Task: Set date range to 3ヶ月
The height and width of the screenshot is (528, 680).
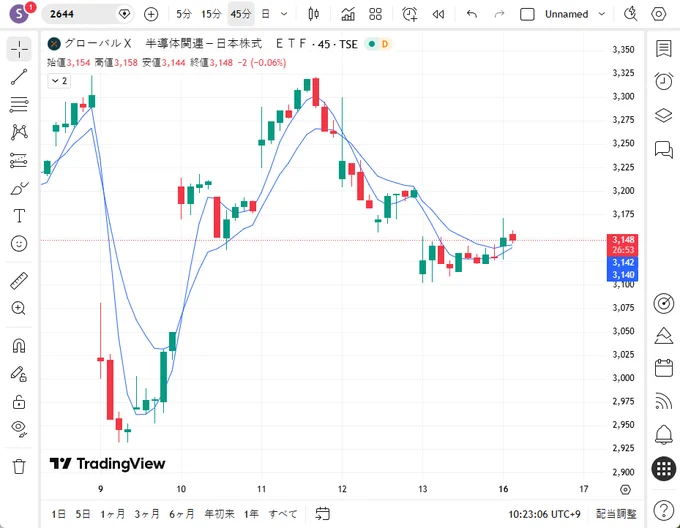Action: 147,514
